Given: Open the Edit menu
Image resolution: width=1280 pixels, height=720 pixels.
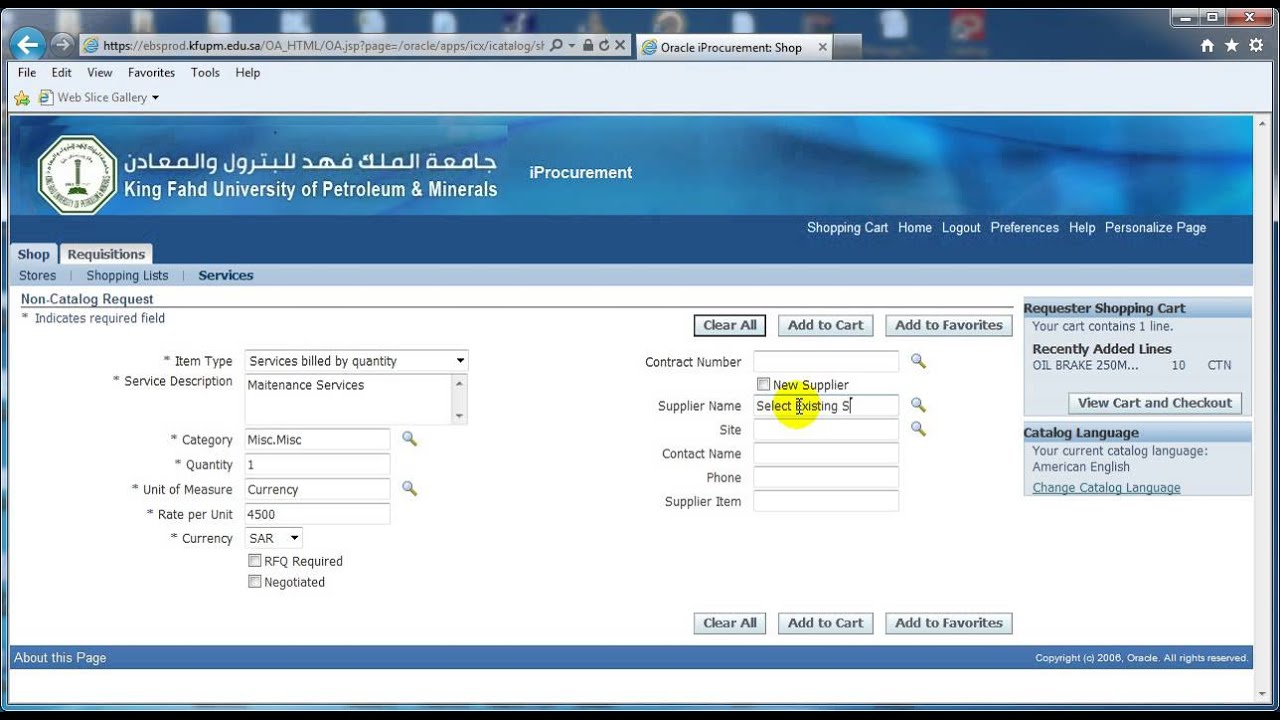Looking at the screenshot, I should pos(62,73).
